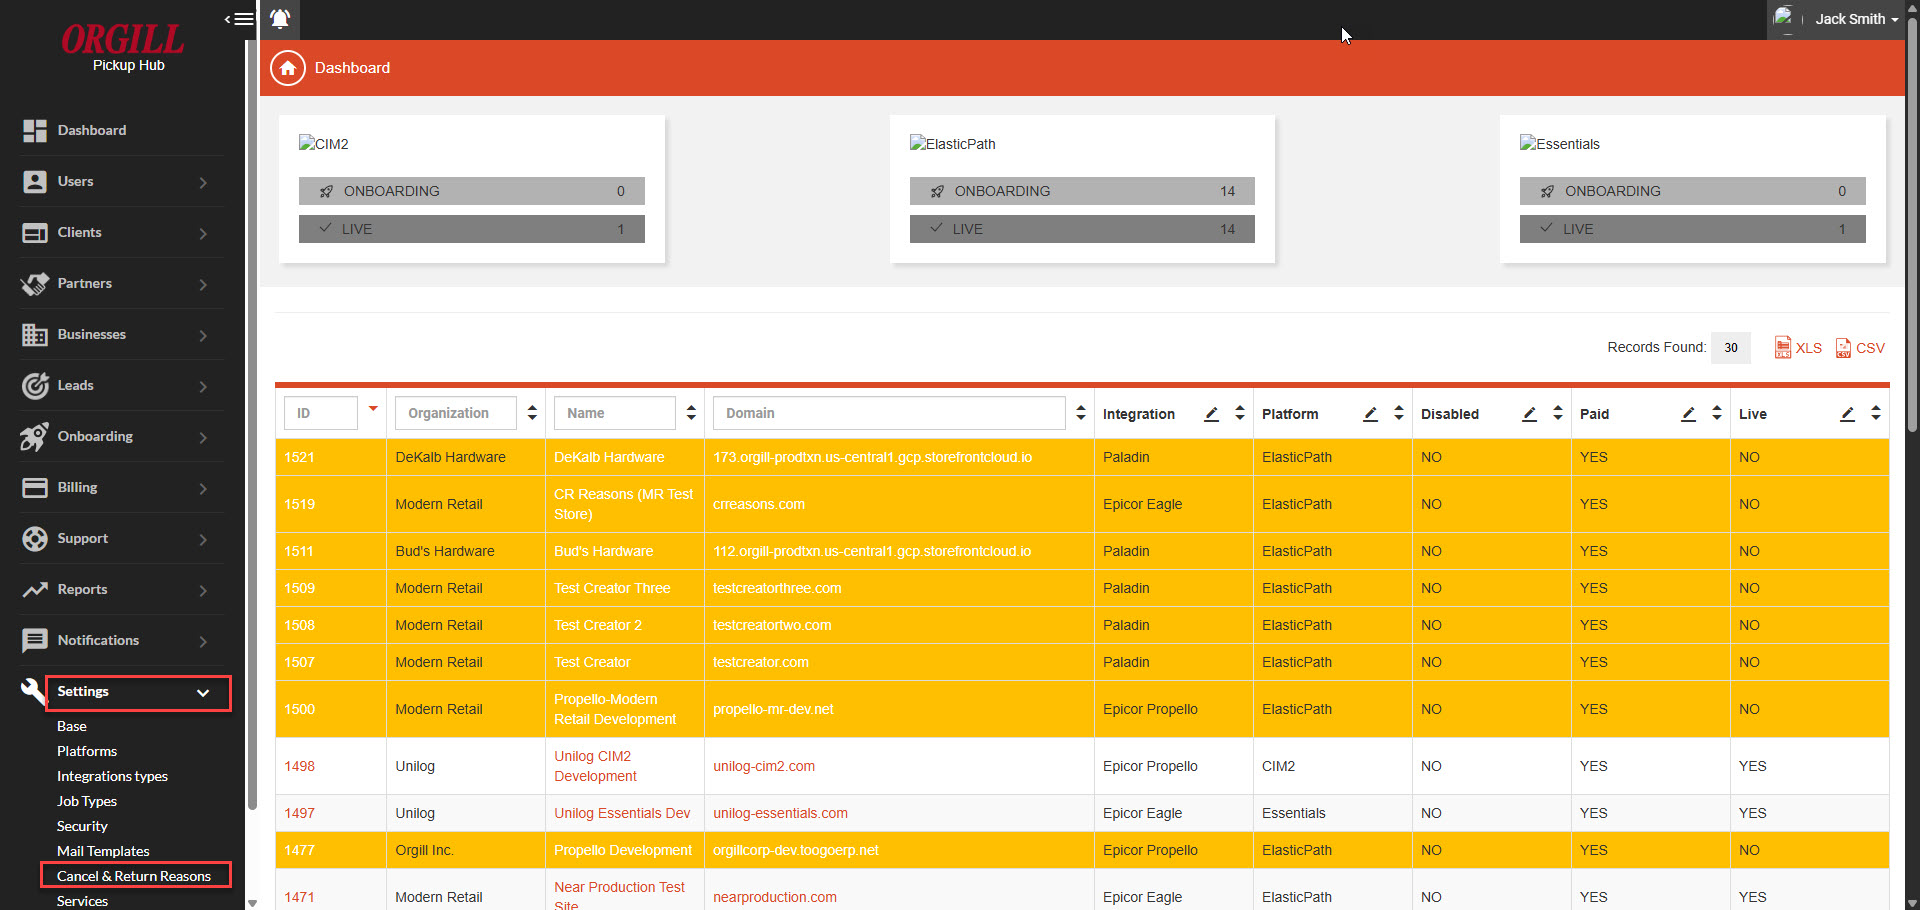Open record ID 1498
The image size is (1920, 910).
tap(299, 766)
